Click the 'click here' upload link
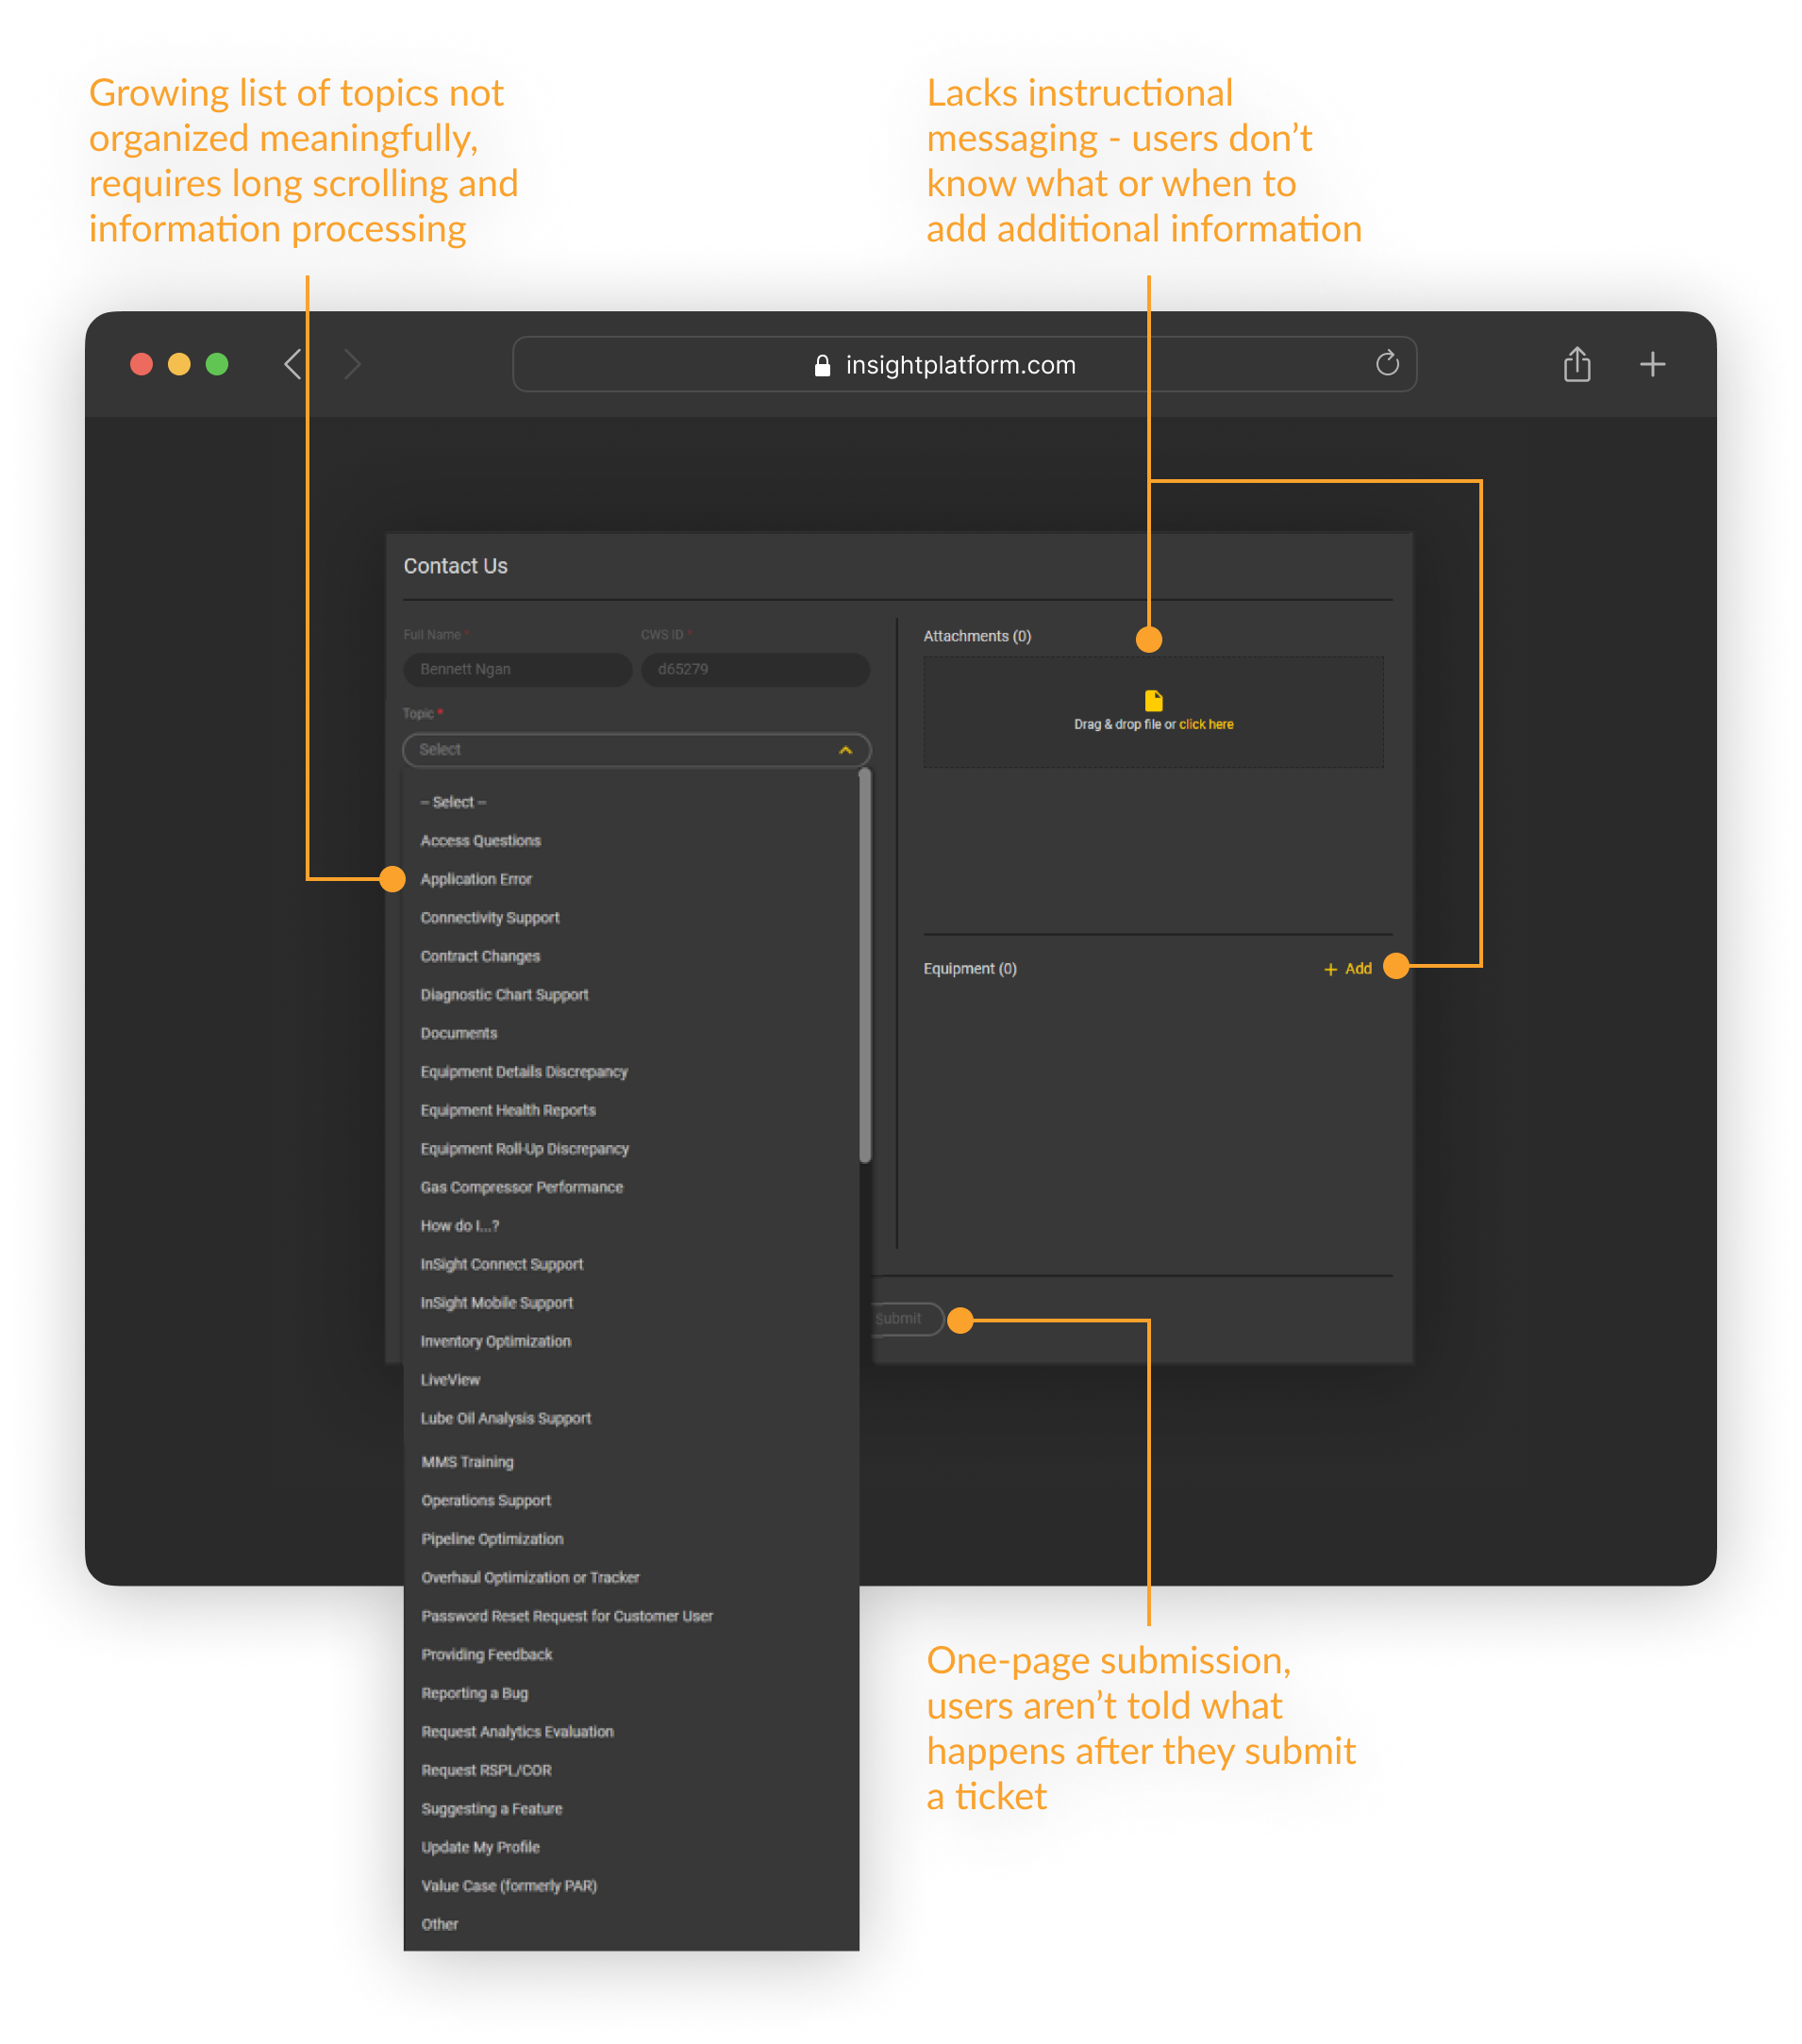This screenshot has height=2044, width=1802. (x=1205, y=724)
